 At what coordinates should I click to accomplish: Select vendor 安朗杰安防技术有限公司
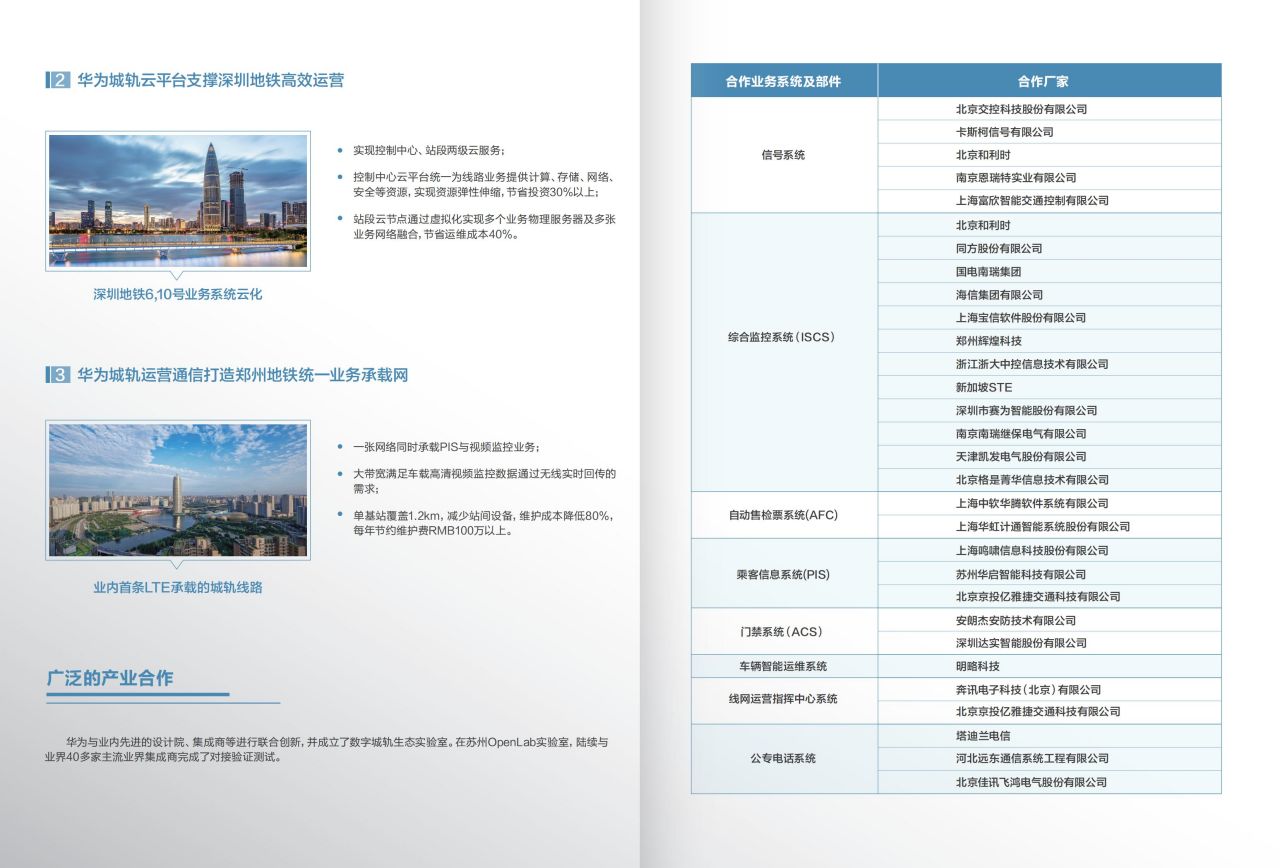pyautogui.click(x=1015, y=620)
